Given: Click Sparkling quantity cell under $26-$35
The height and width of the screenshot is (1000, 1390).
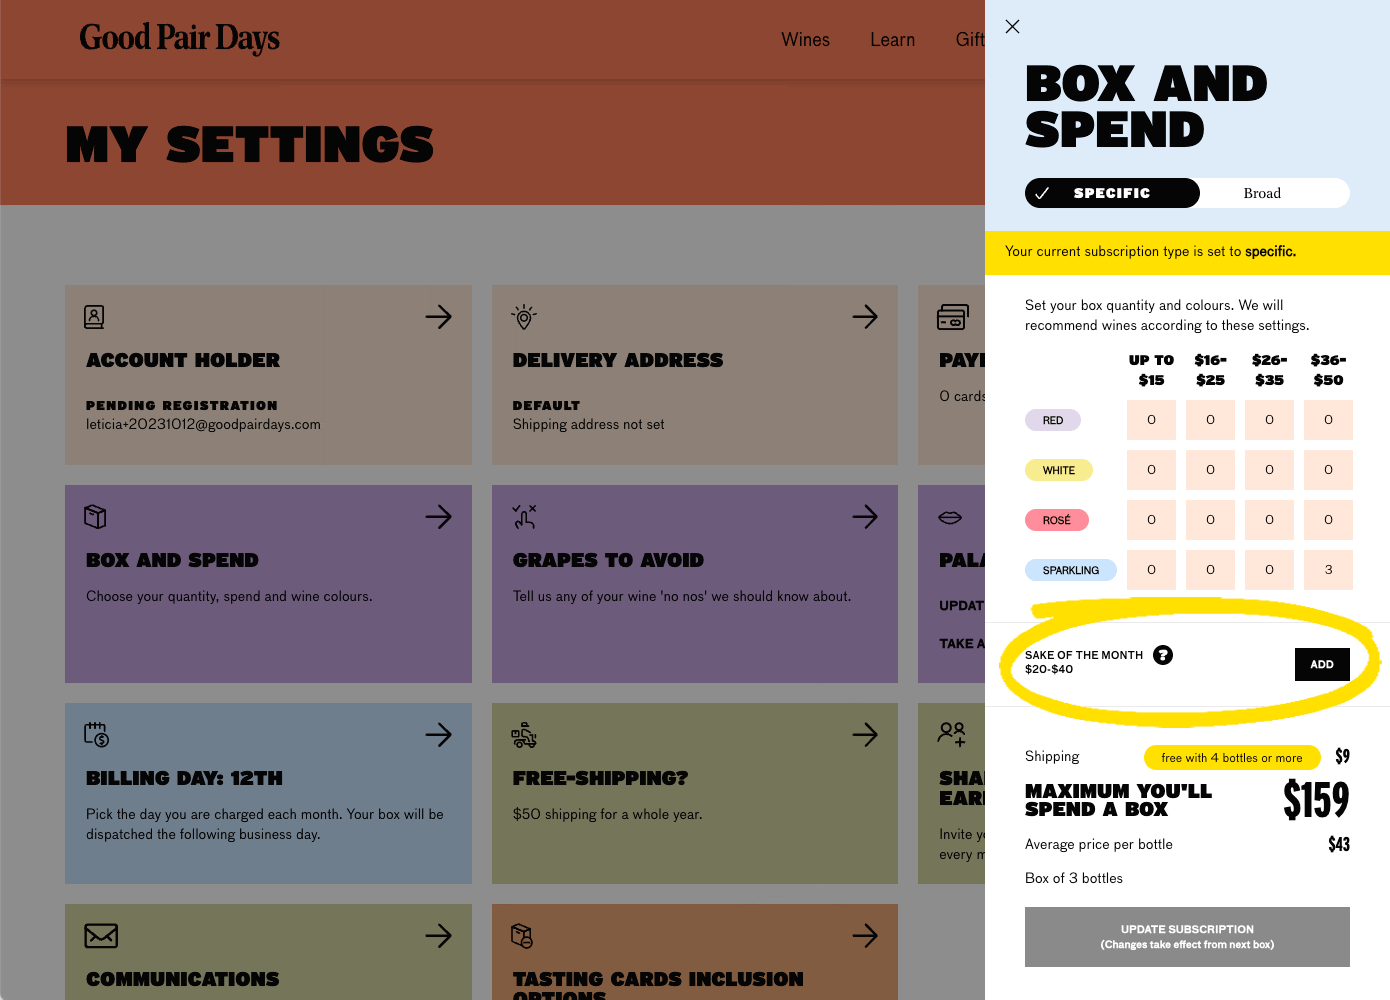Looking at the screenshot, I should [x=1269, y=570].
